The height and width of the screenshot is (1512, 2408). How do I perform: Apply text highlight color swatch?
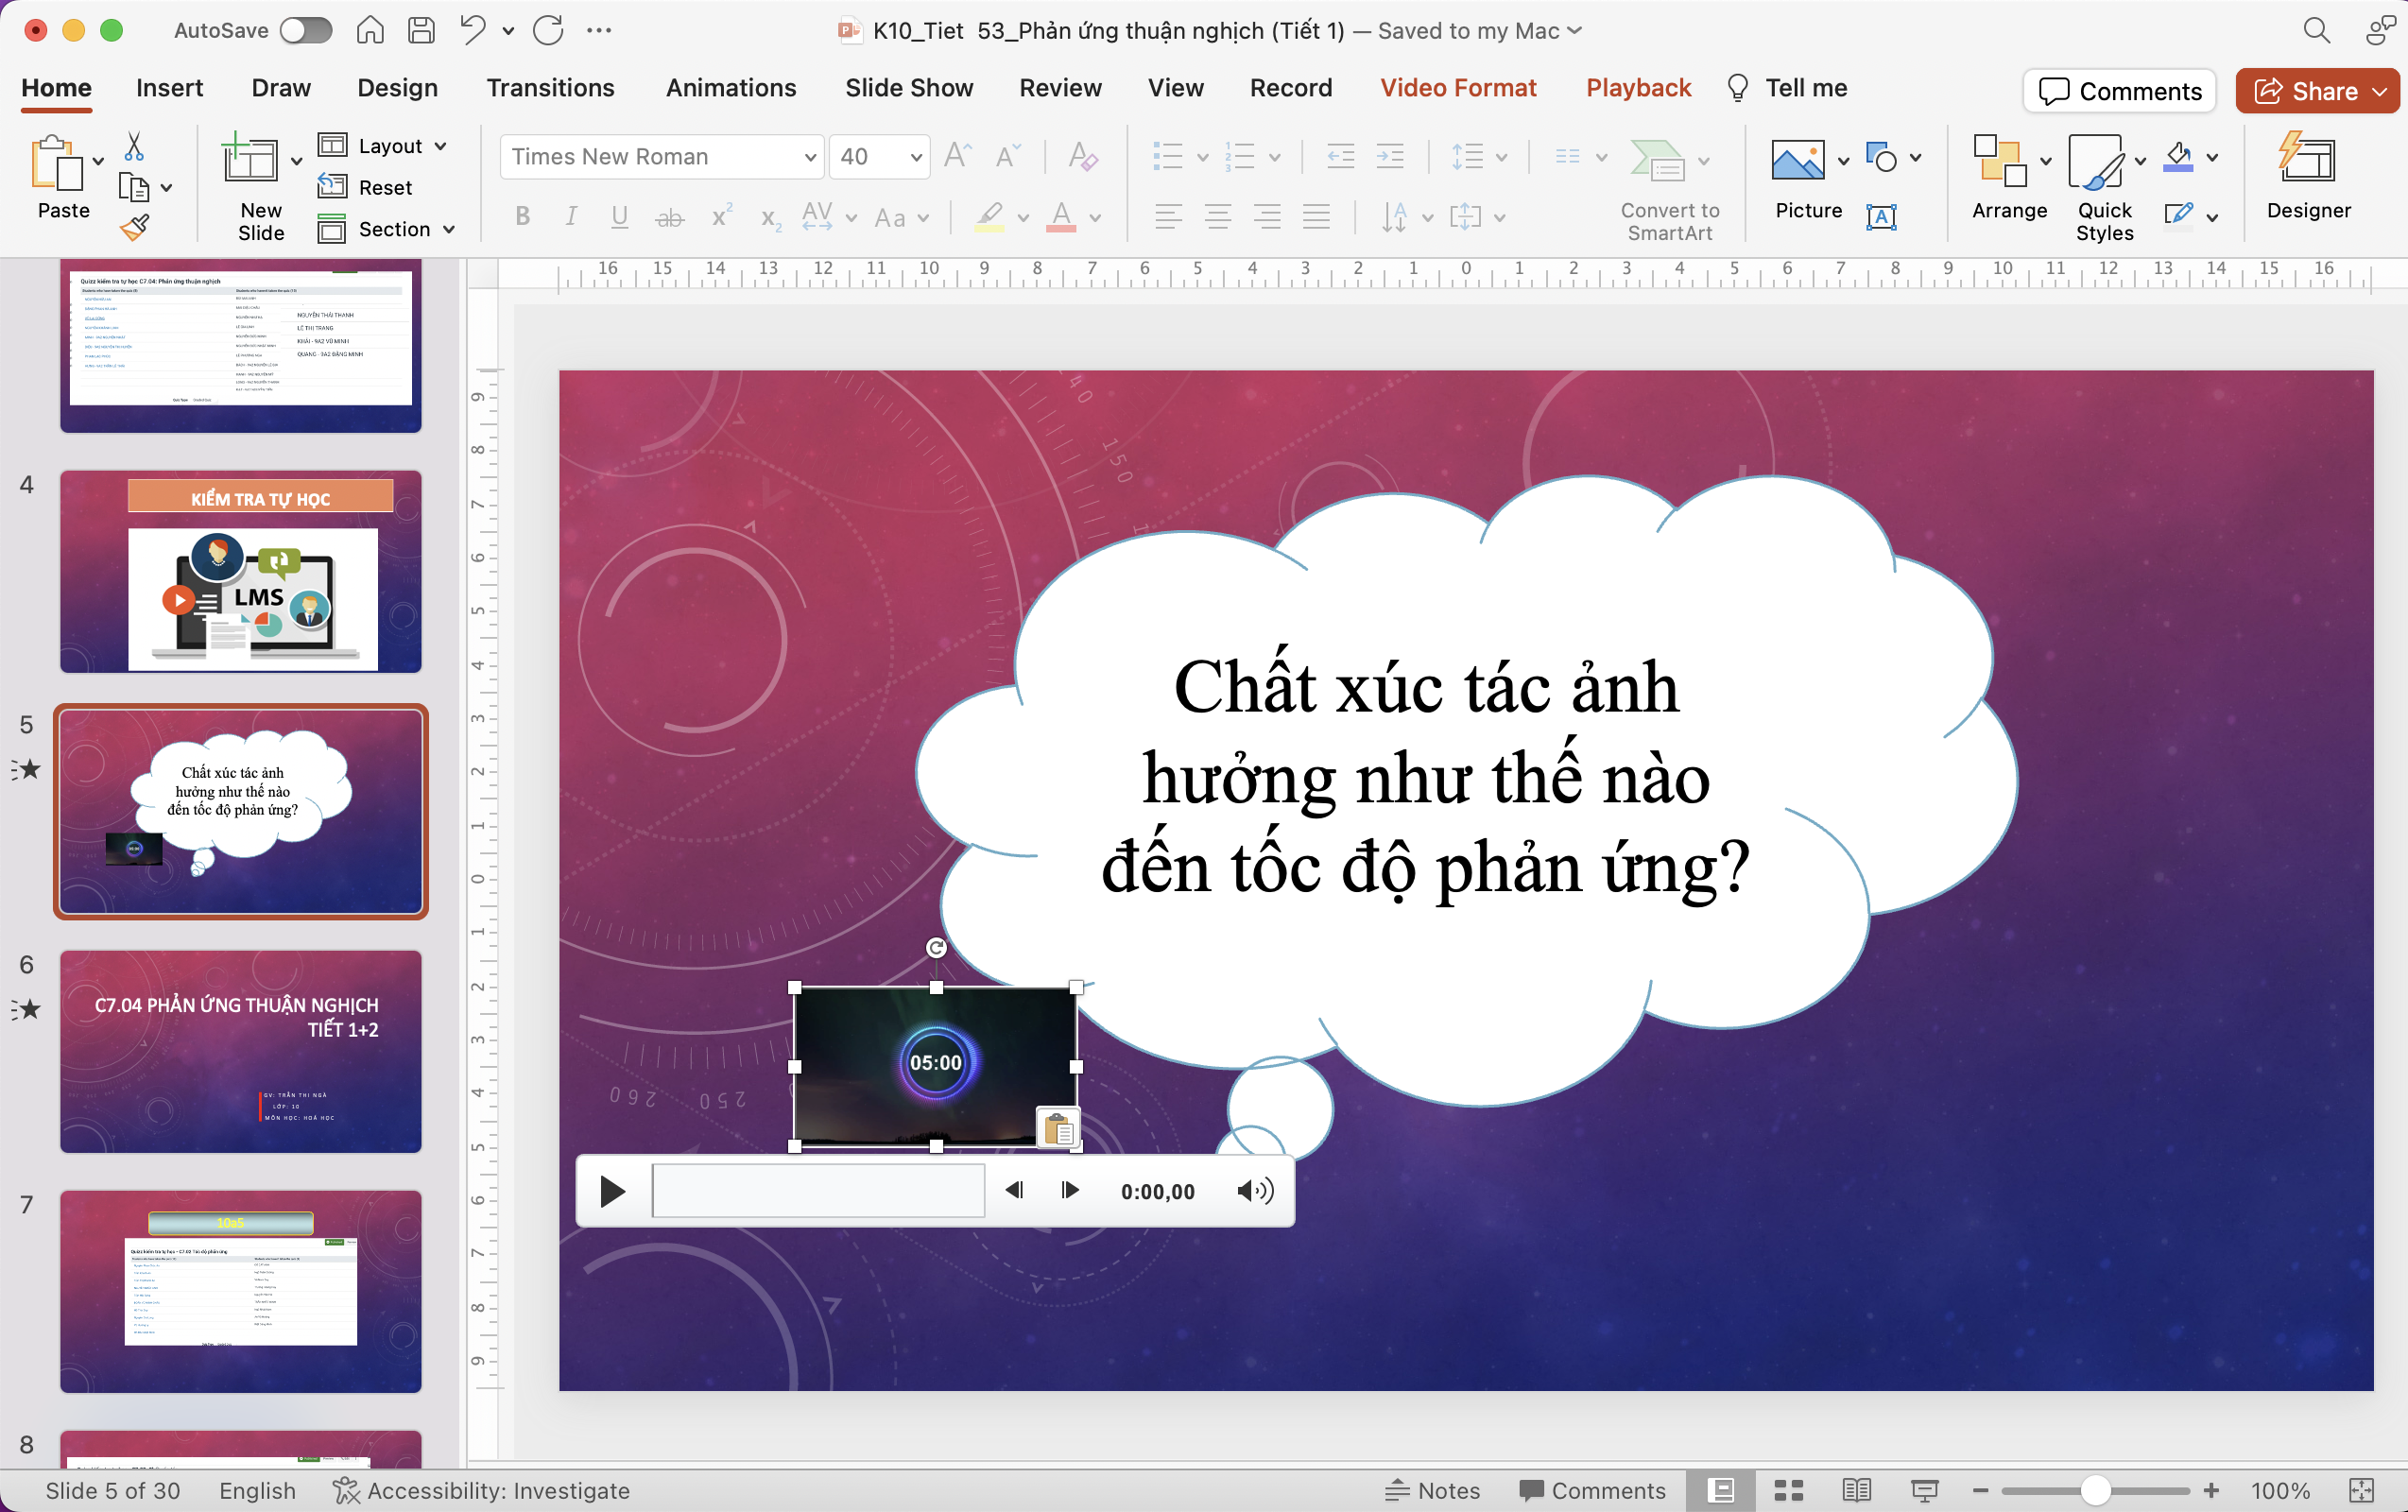coord(989,217)
